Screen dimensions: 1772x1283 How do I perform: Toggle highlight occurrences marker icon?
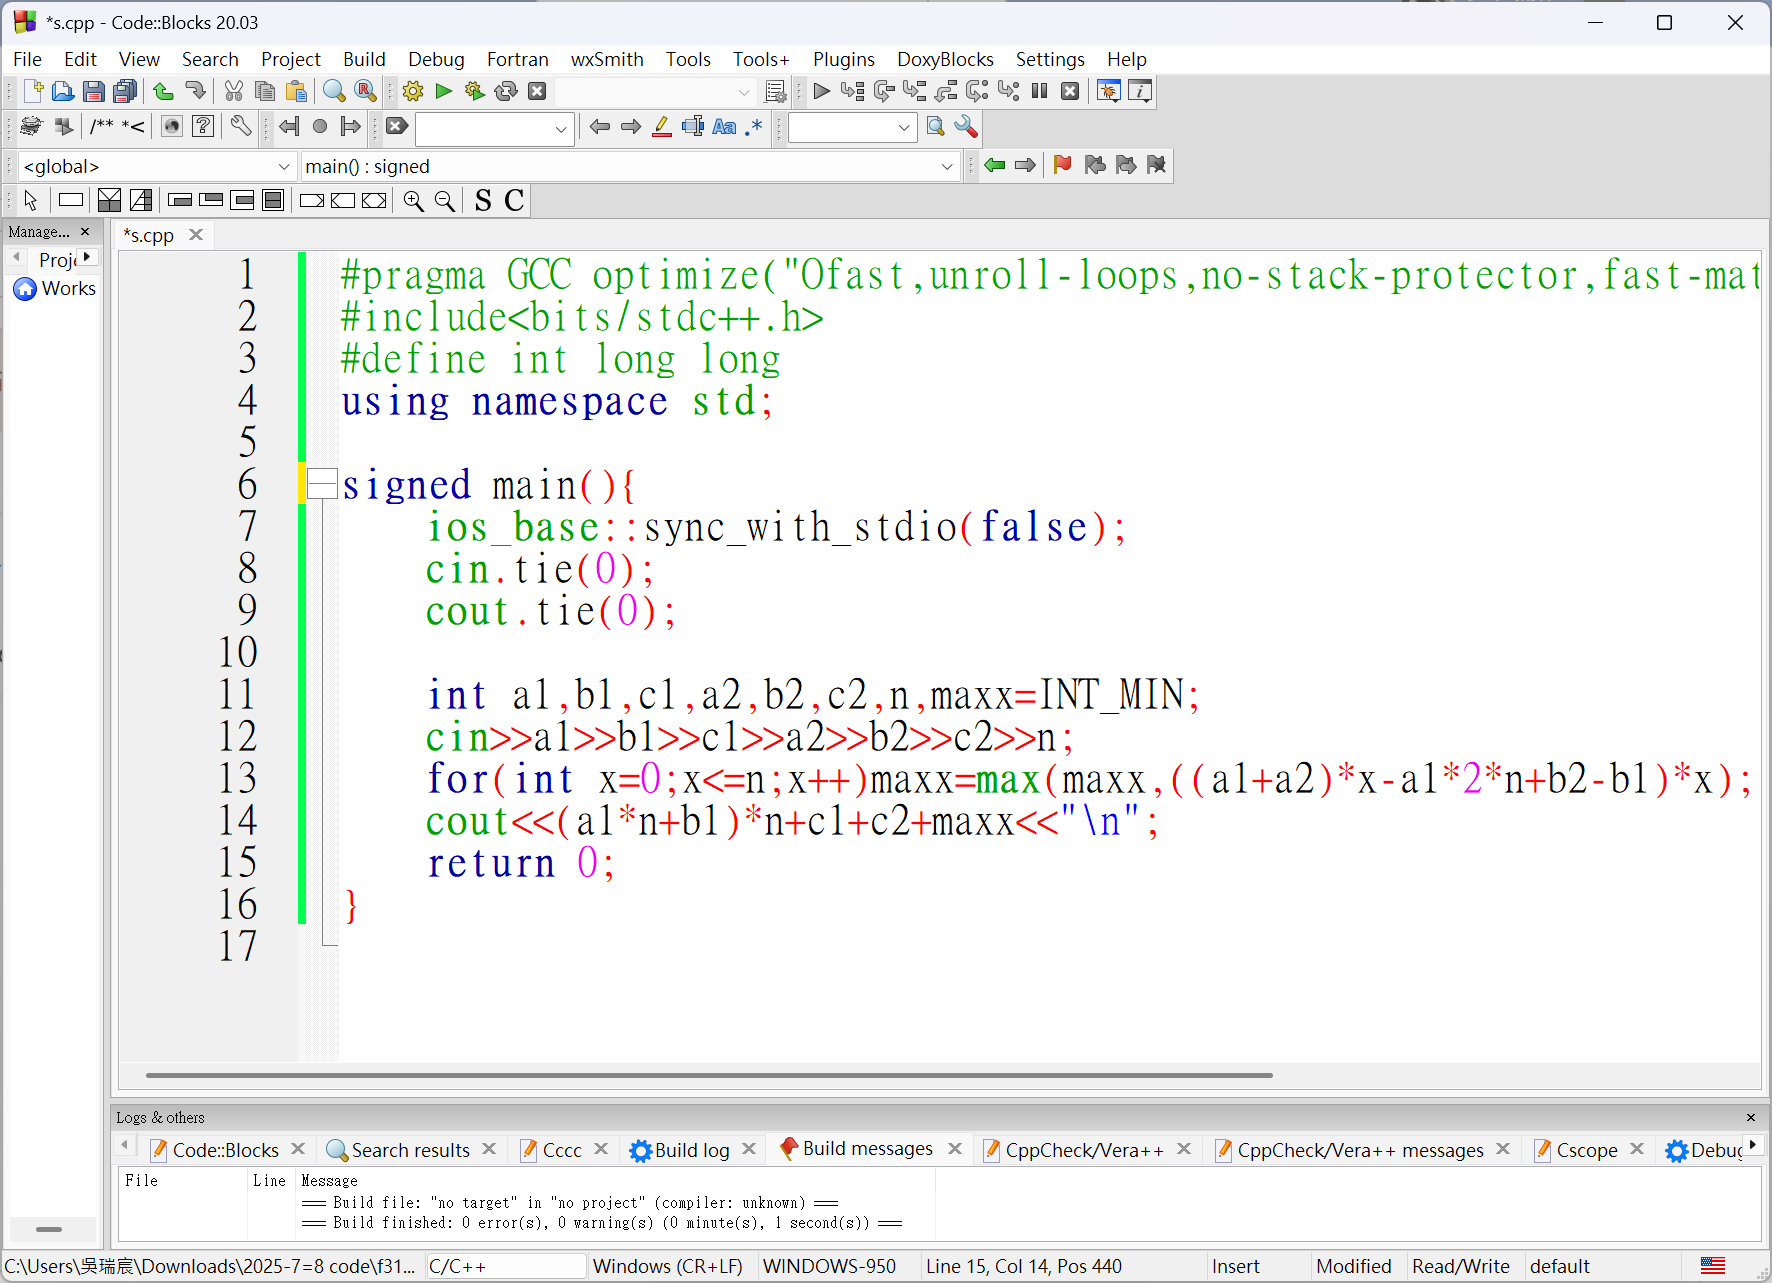click(x=662, y=127)
